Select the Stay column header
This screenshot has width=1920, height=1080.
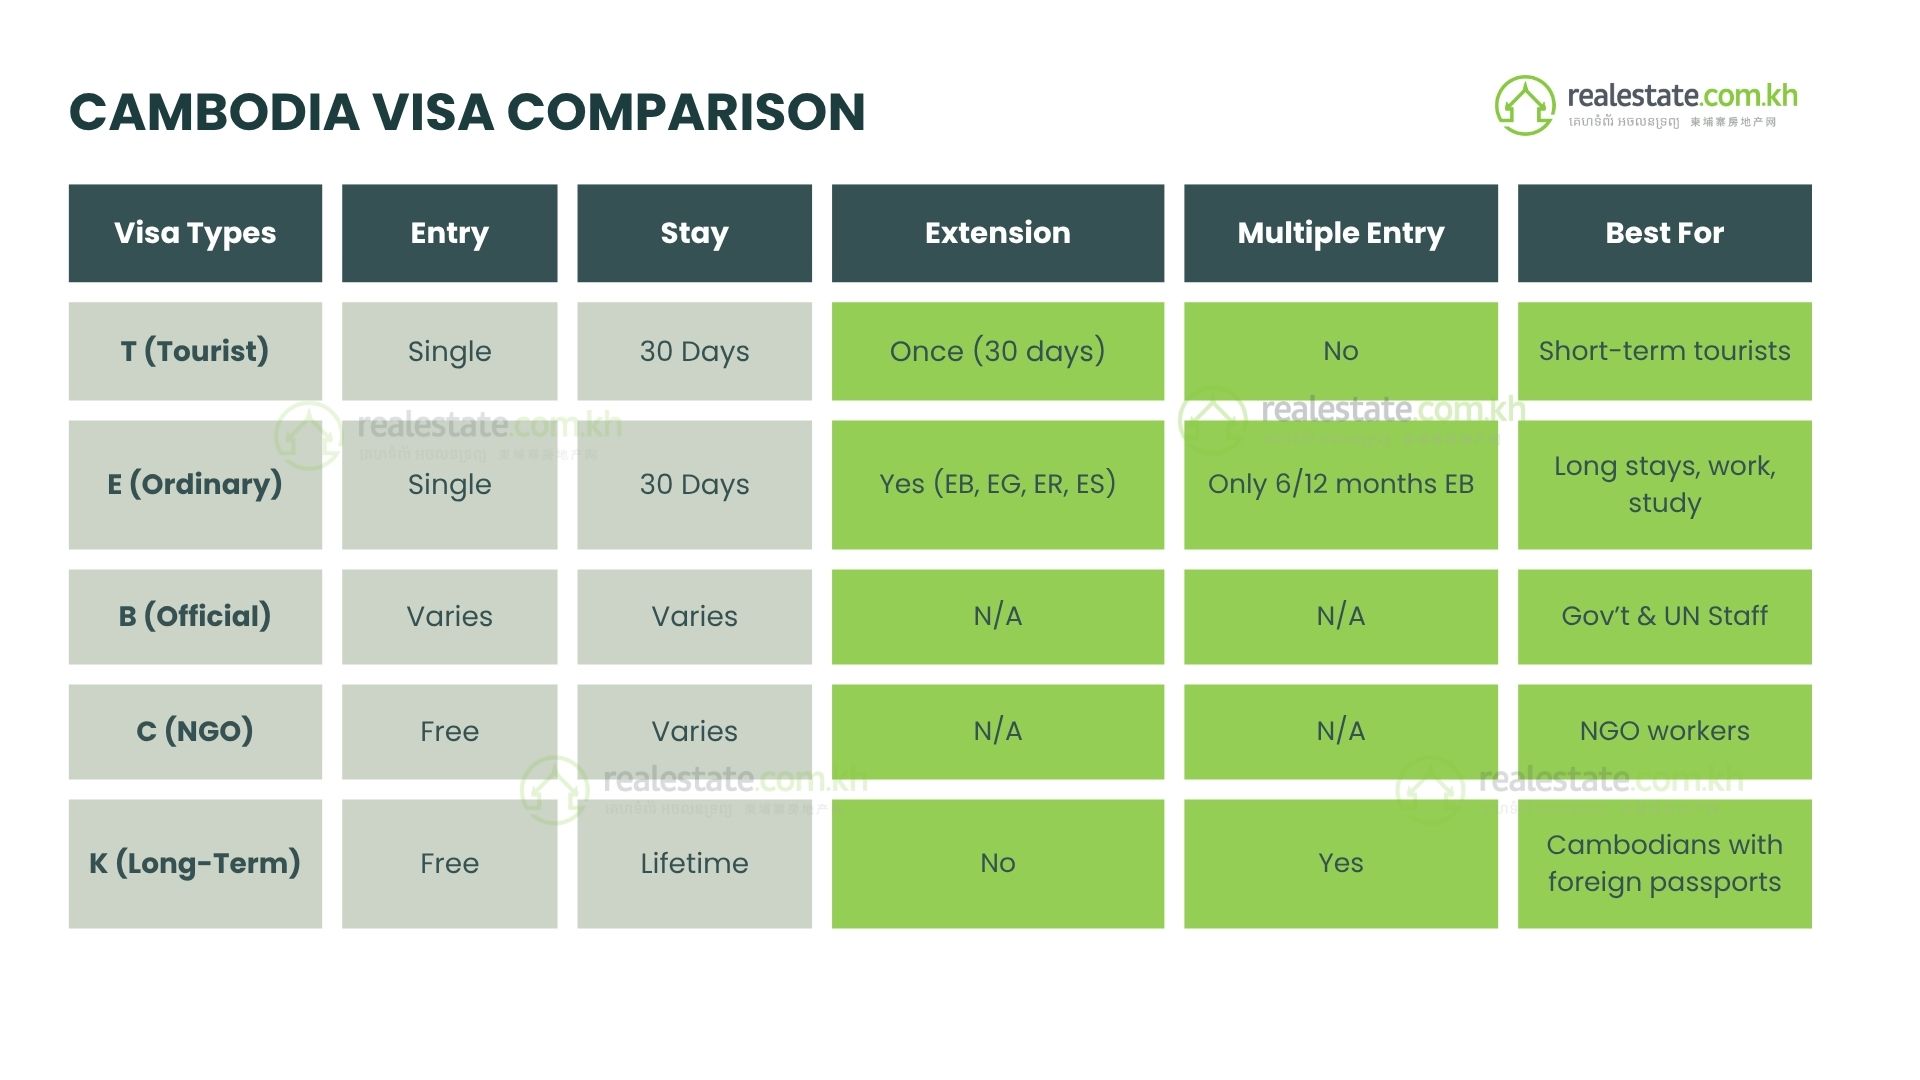click(694, 233)
